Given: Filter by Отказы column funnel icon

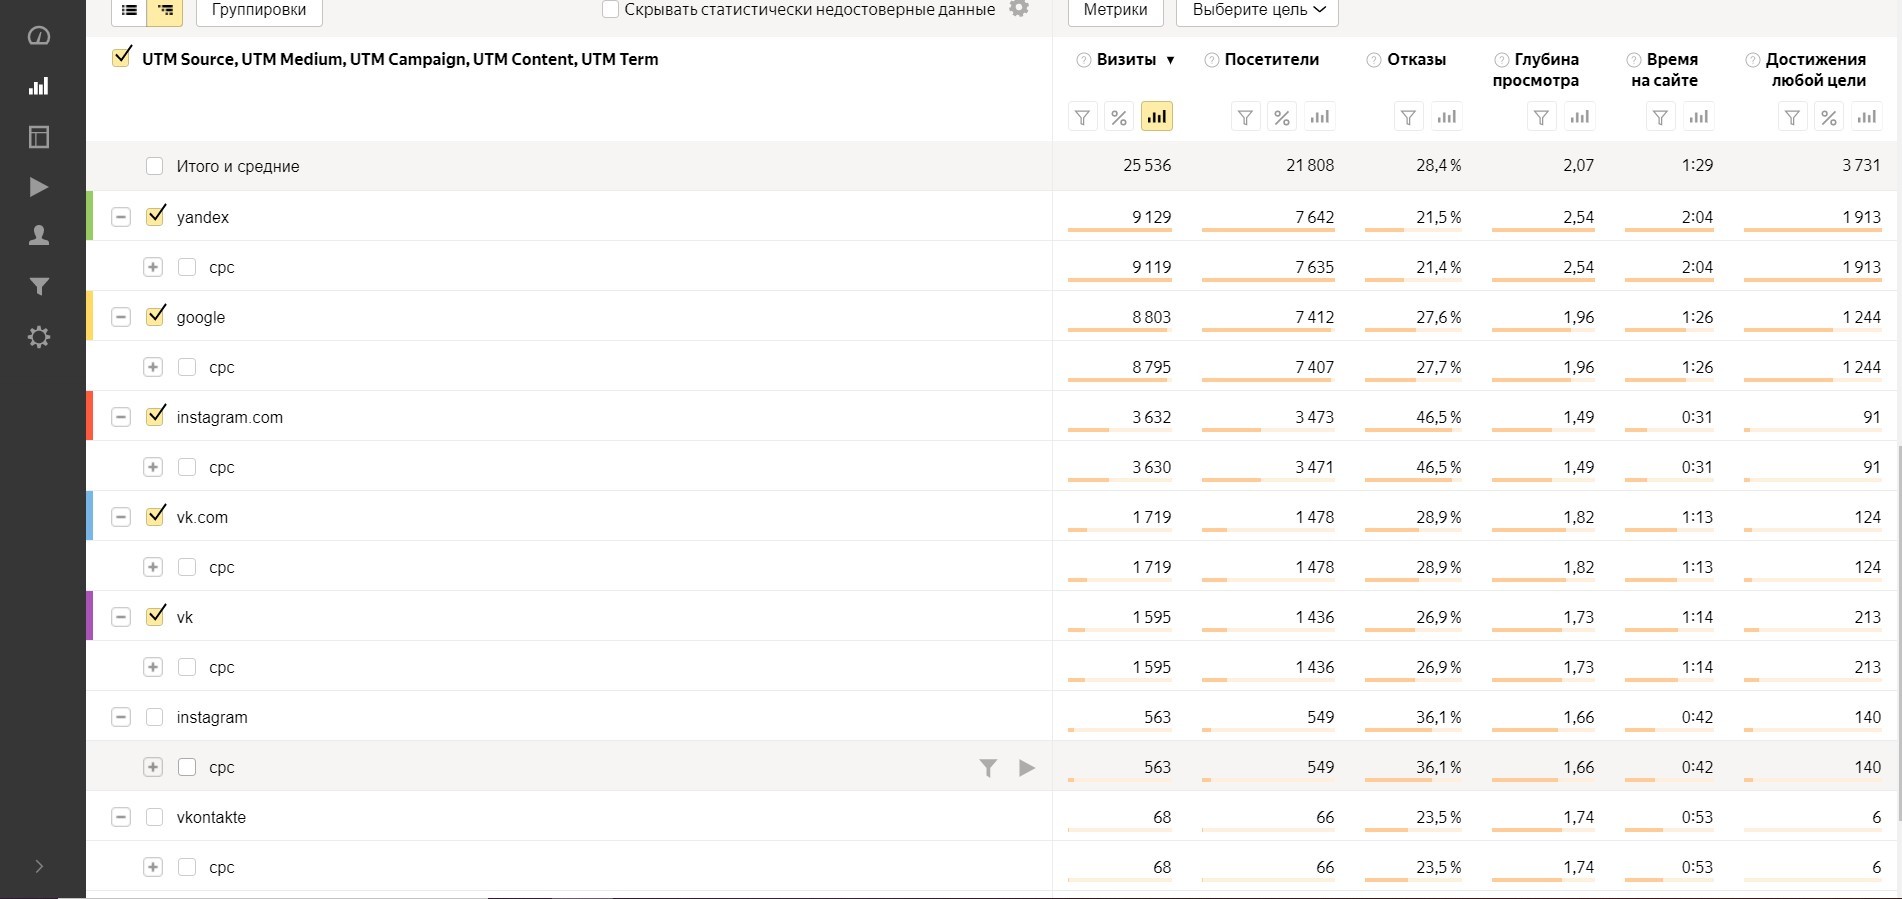Looking at the screenshot, I should 1408,117.
